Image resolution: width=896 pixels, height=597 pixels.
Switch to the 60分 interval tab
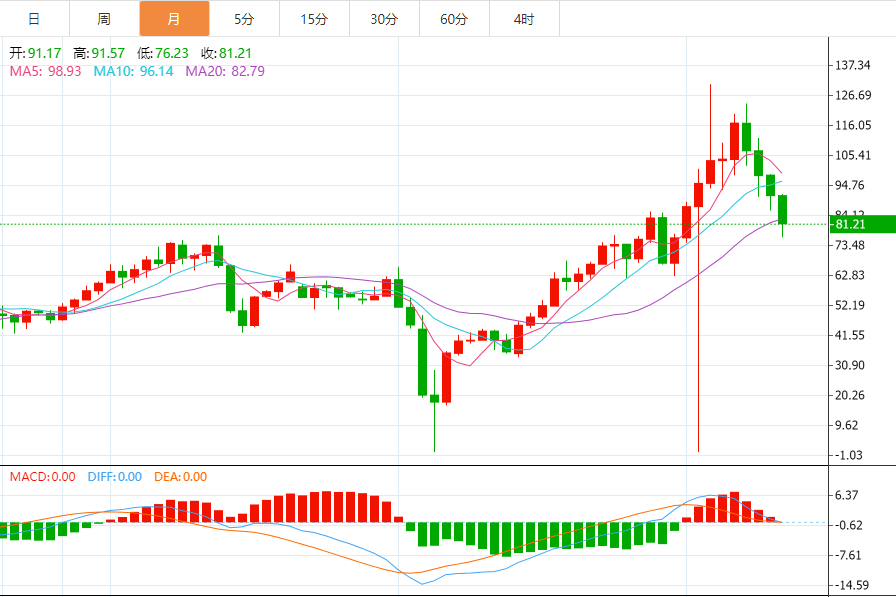(x=454, y=19)
